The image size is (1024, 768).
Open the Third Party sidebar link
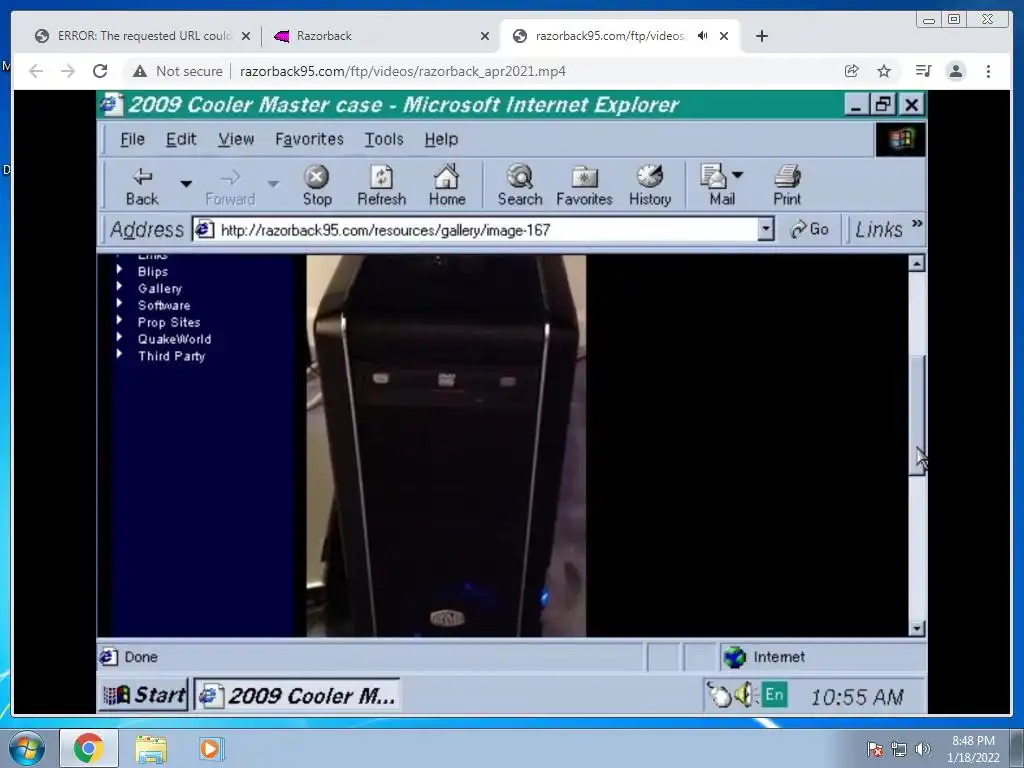tap(172, 356)
